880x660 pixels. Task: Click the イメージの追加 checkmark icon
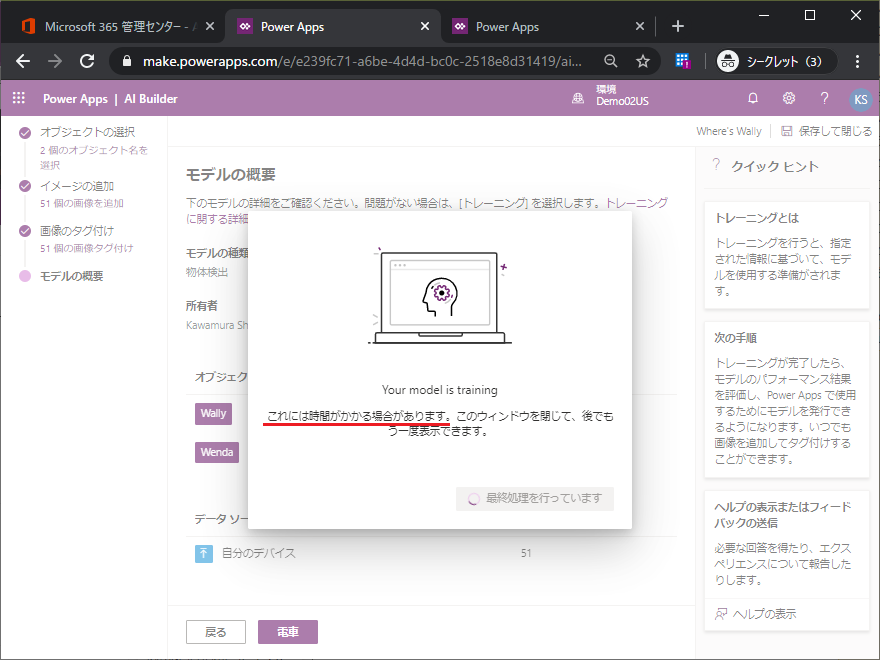click(25, 186)
